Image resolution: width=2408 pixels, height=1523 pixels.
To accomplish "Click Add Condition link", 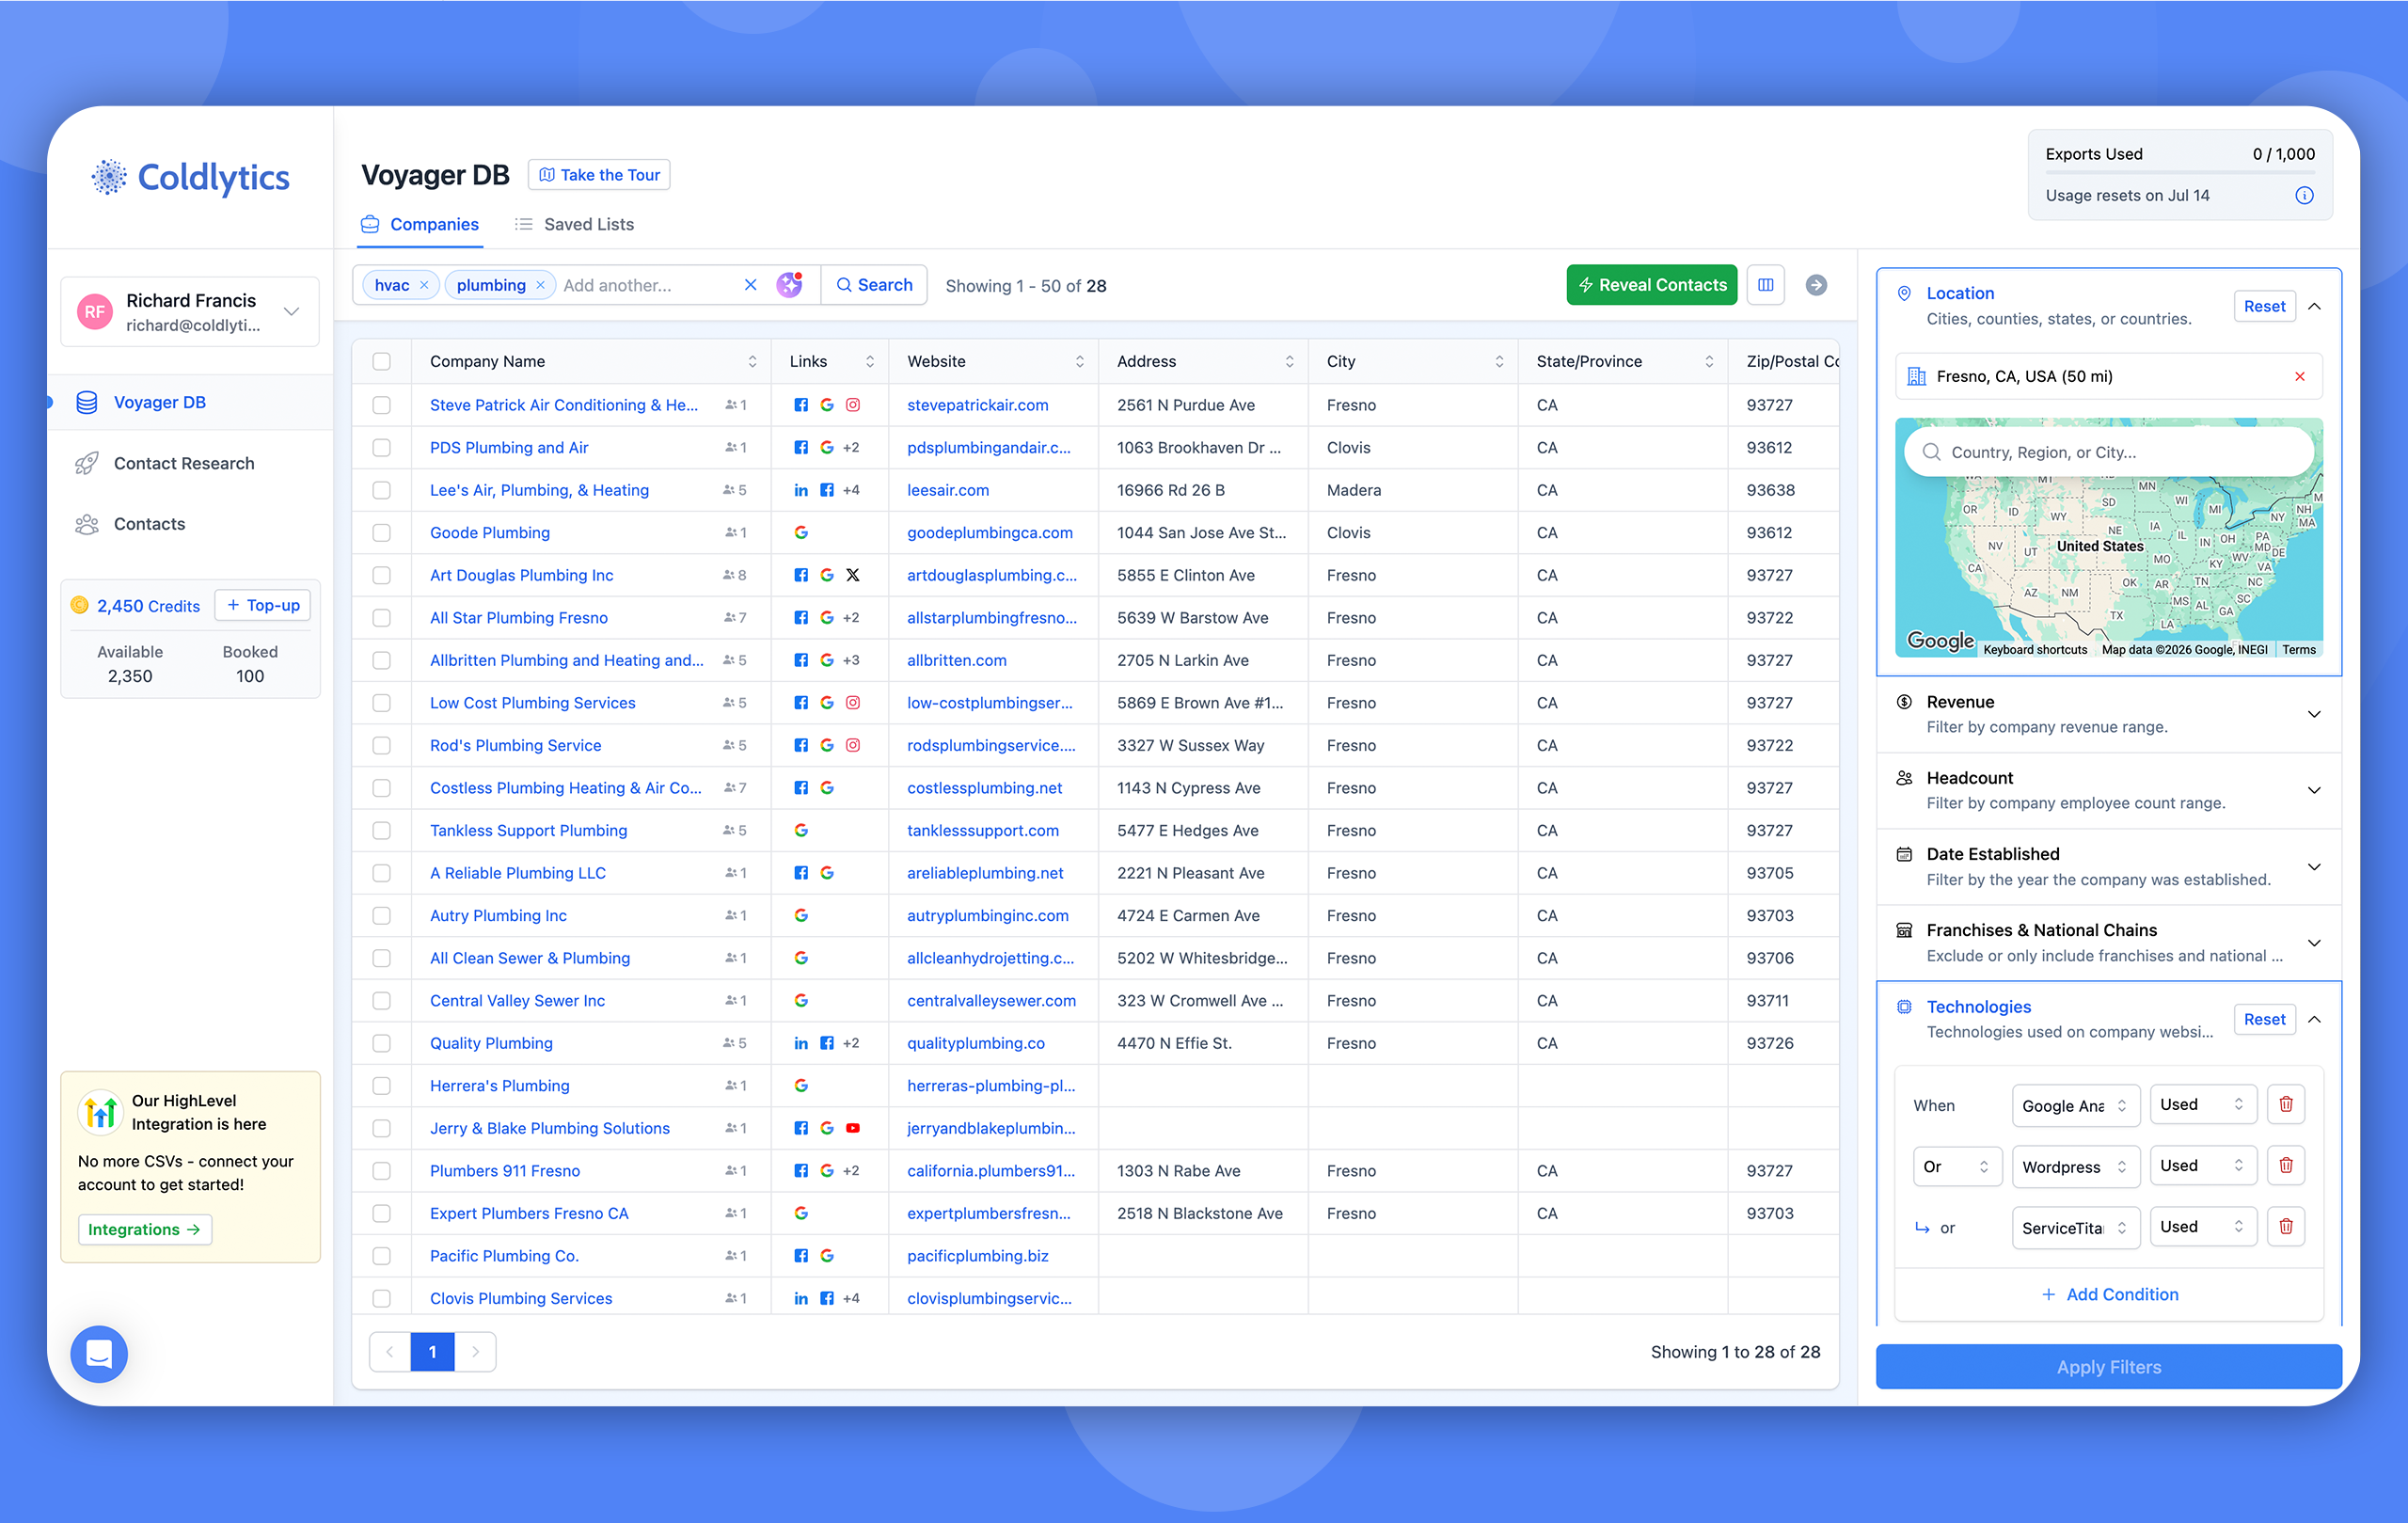I will [x=2109, y=1294].
